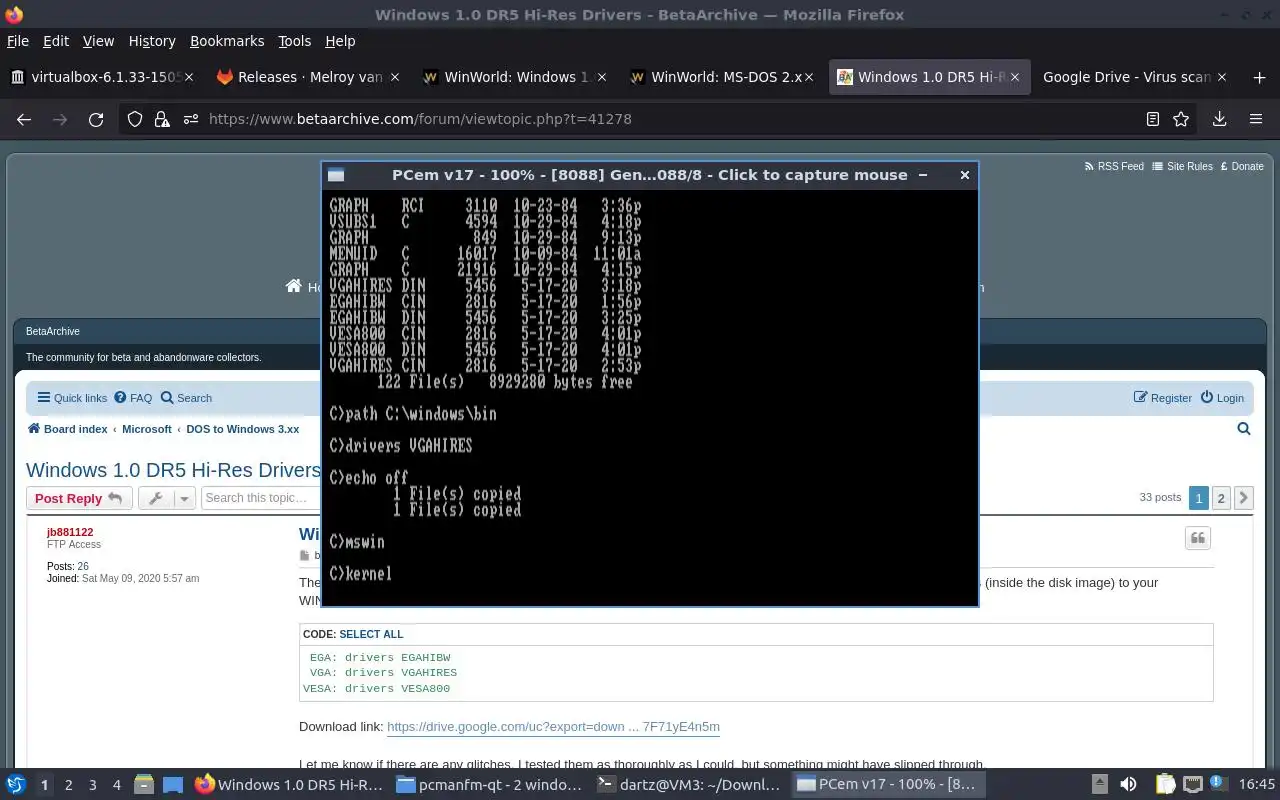Click Login link
This screenshot has height=800, width=1280.
tap(1222, 398)
